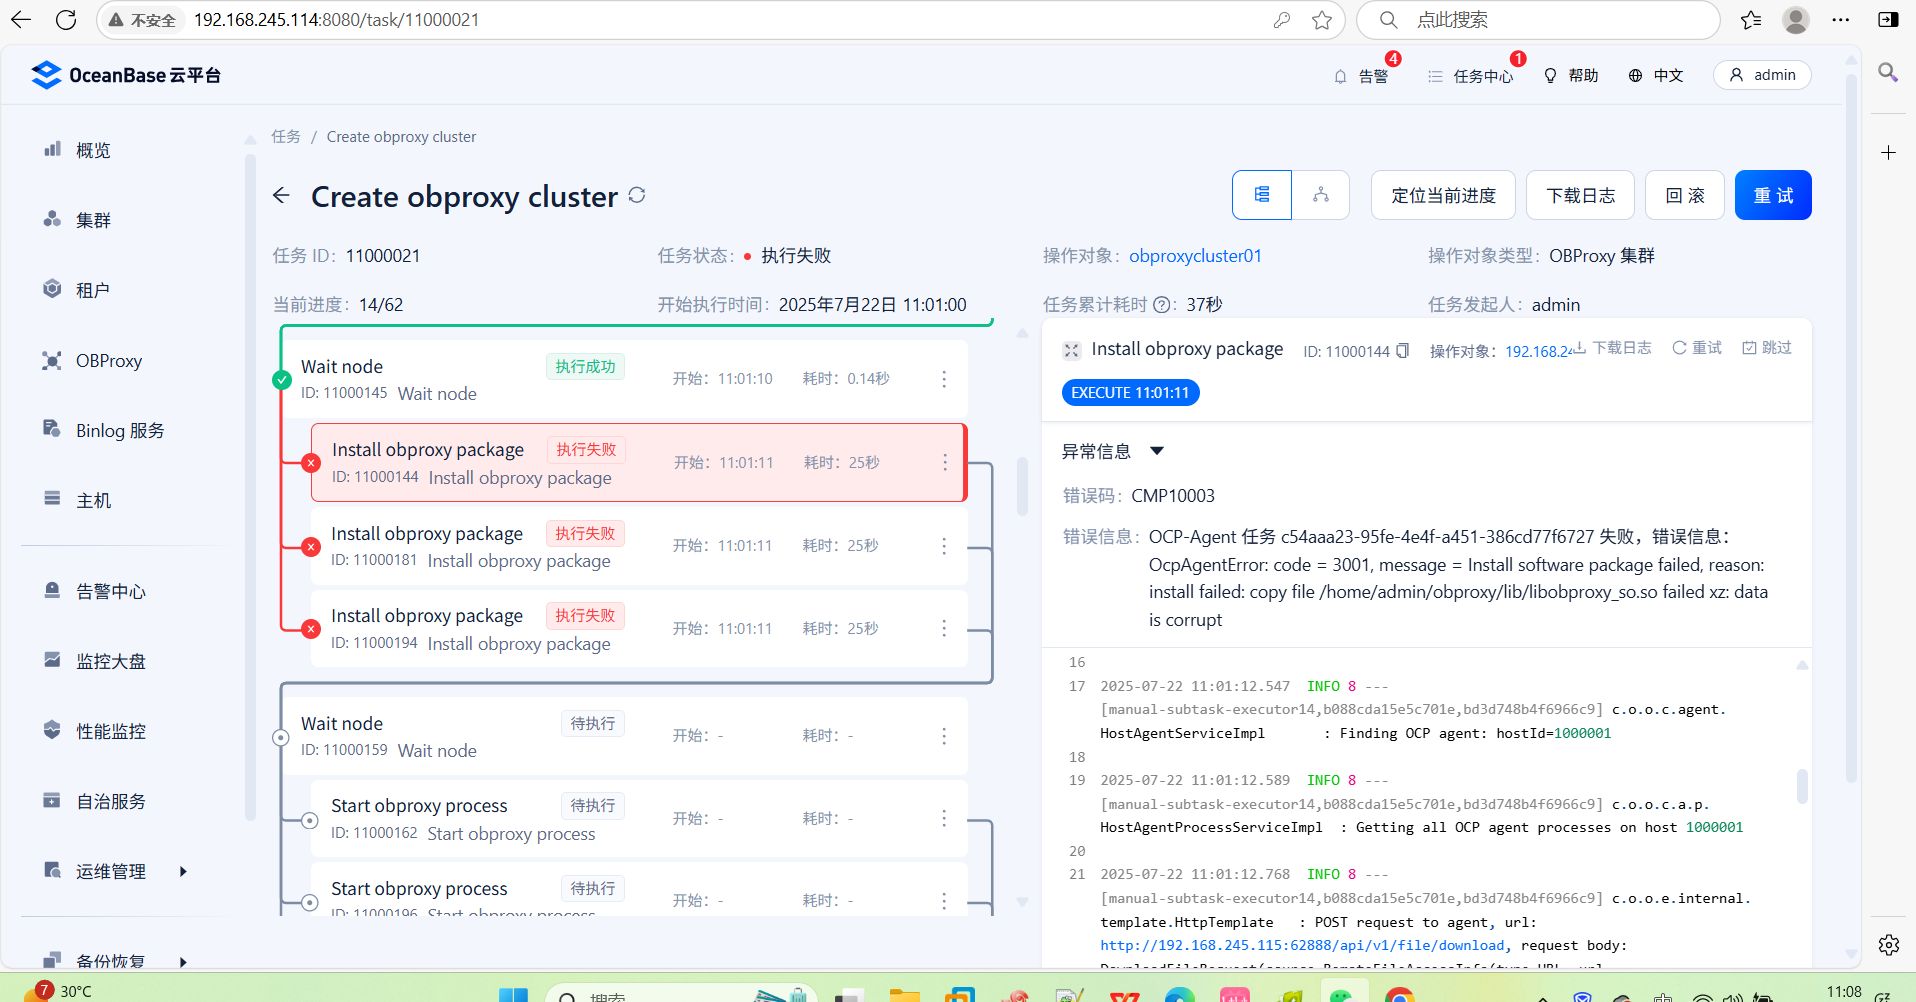Open more menu for subtask 11000144
This screenshot has height=1002, width=1916.
click(945, 462)
